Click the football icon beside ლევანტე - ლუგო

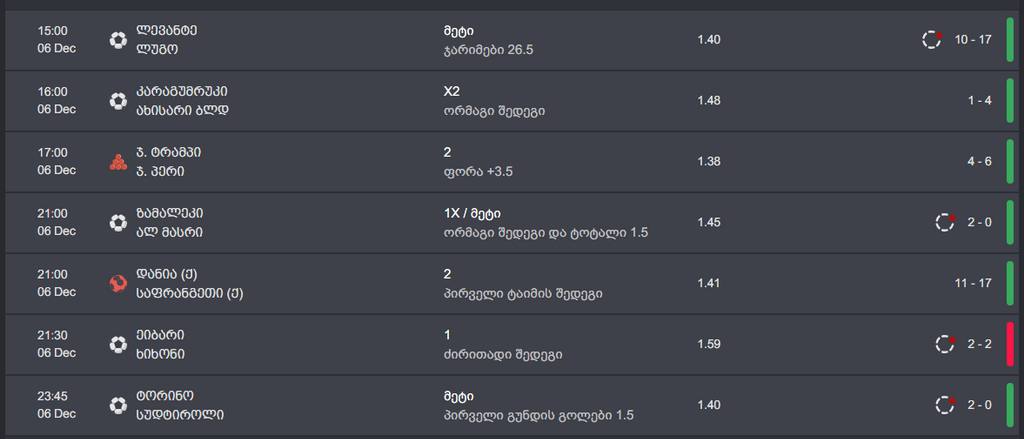point(119,40)
